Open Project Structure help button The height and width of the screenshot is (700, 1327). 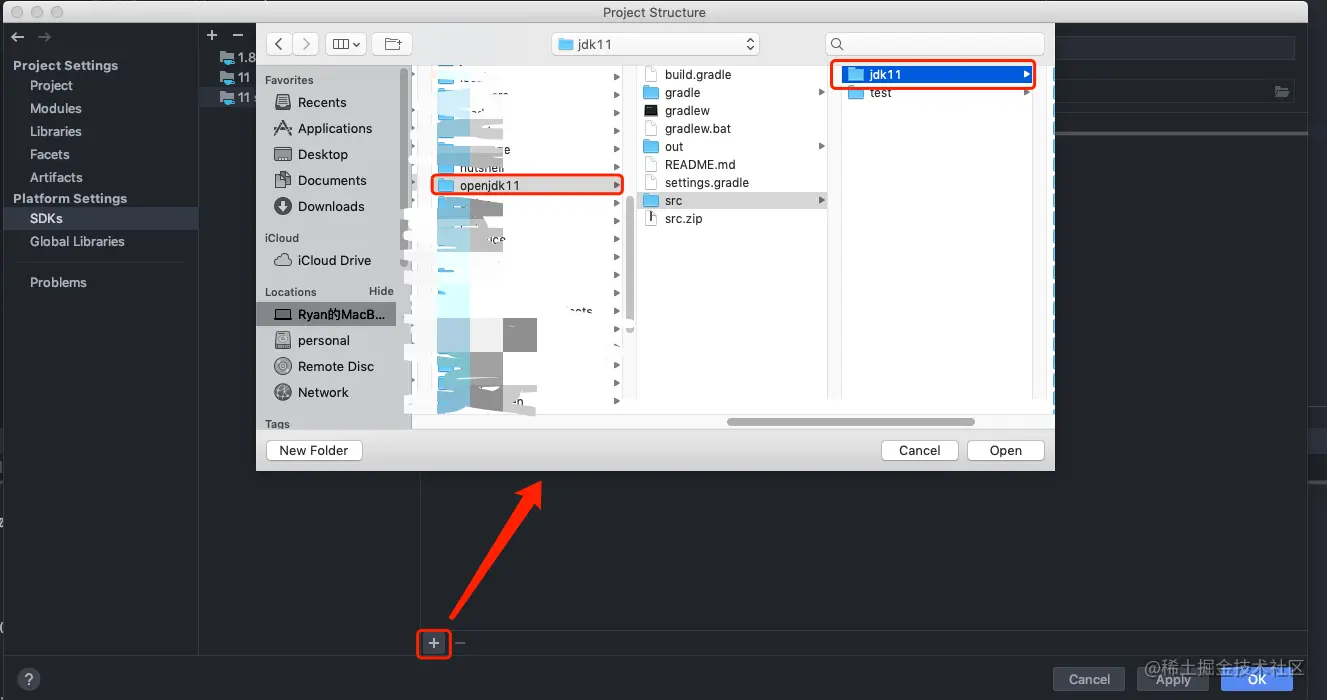[x=29, y=679]
